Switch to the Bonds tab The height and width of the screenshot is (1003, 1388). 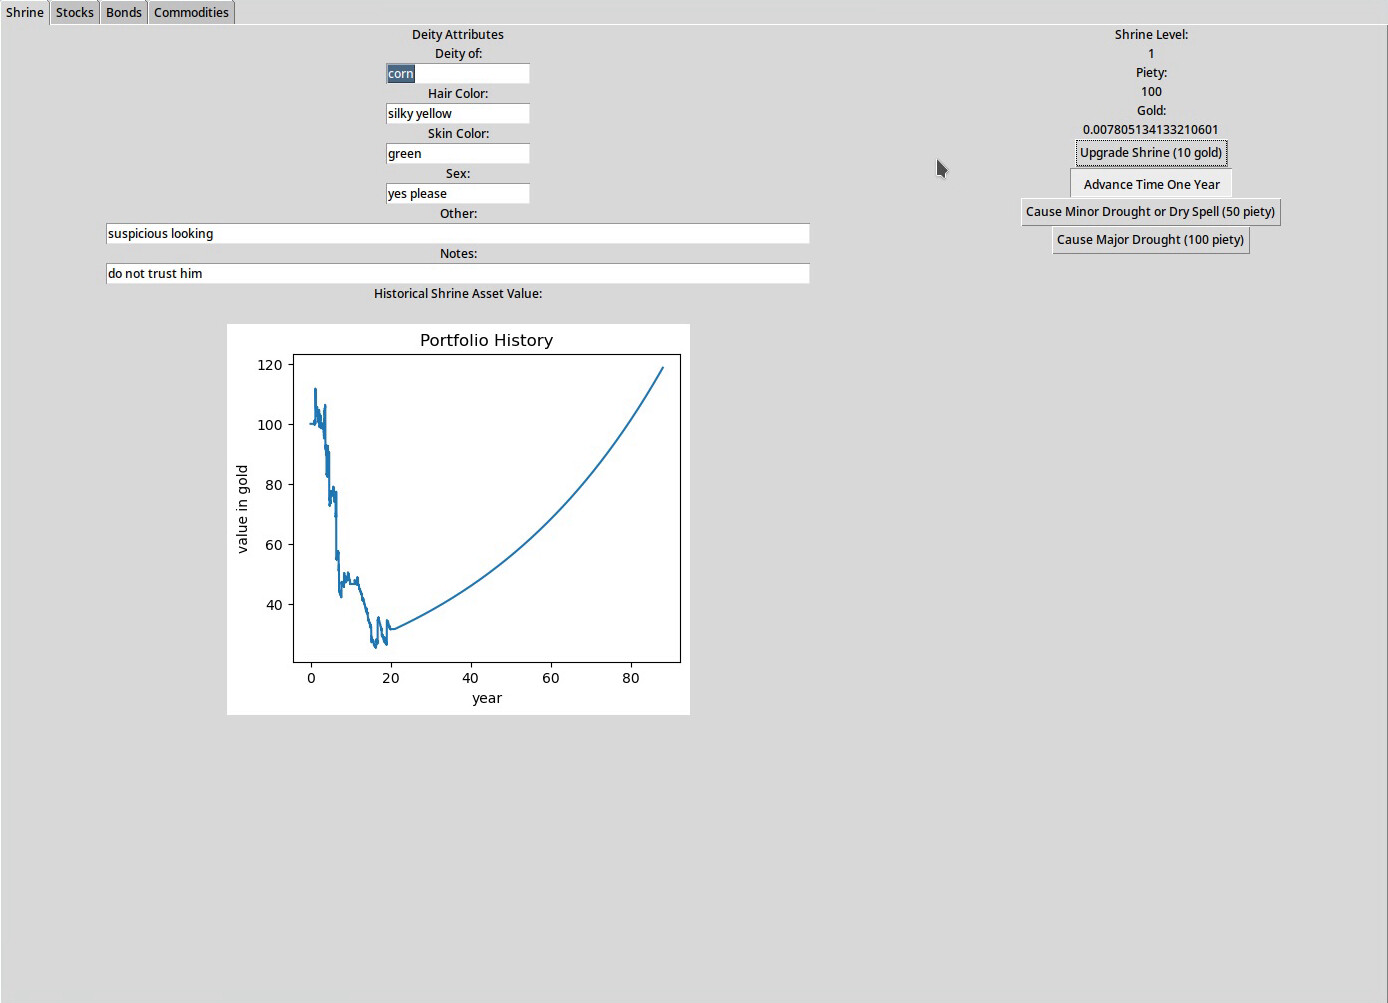(x=123, y=12)
